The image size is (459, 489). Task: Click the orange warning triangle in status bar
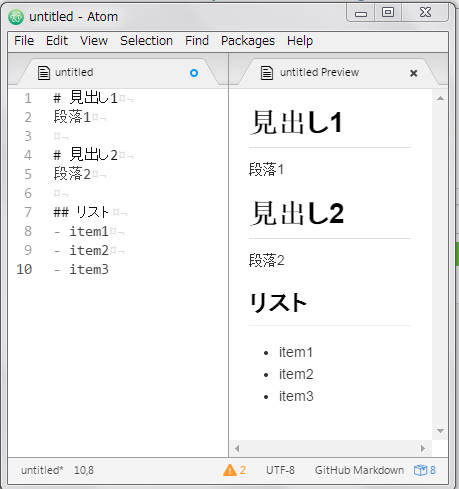pyautogui.click(x=230, y=470)
